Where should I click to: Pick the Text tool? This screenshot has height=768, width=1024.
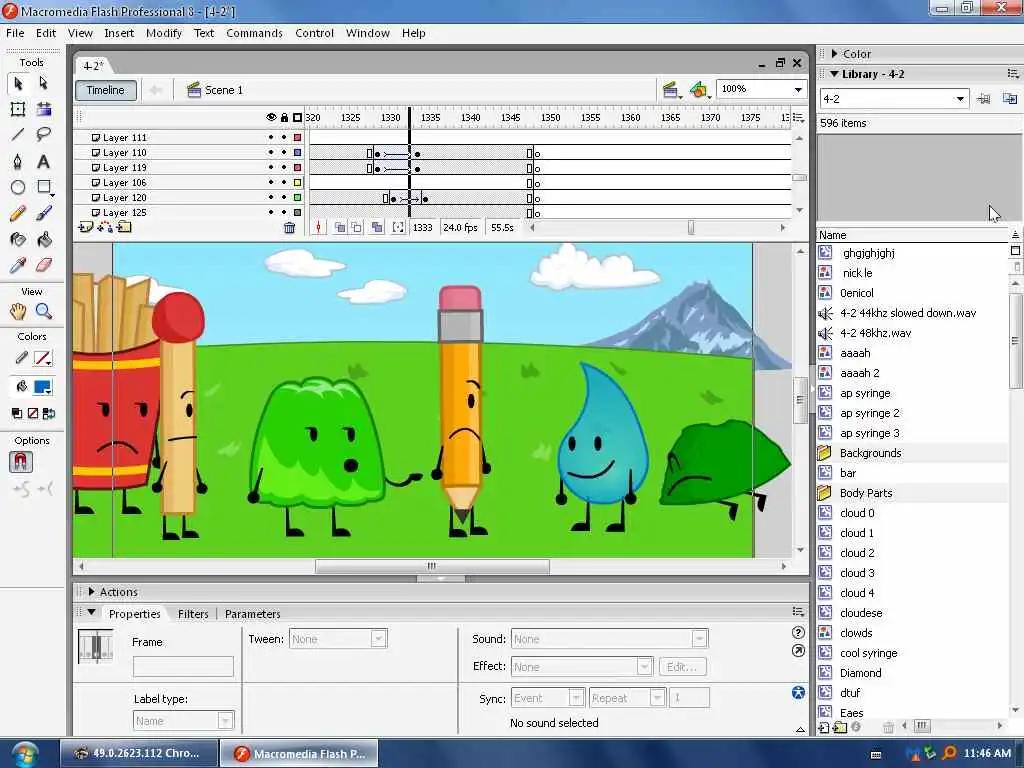pyautogui.click(x=43, y=161)
